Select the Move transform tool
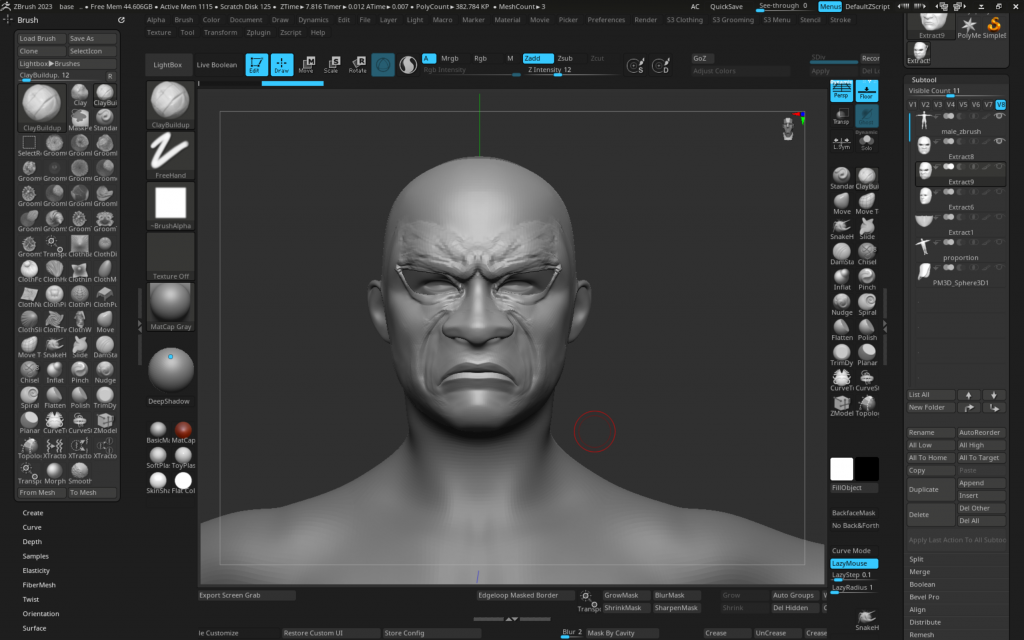The width and height of the screenshot is (1024, 640). click(306, 65)
